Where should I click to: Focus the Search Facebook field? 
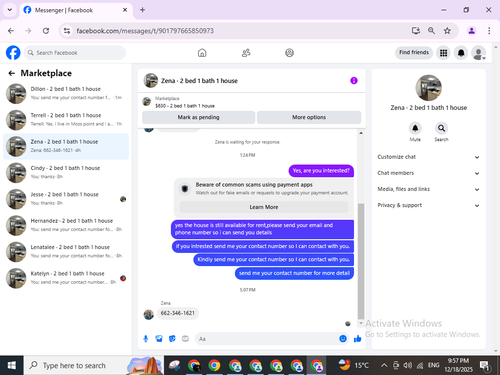coord(75,53)
